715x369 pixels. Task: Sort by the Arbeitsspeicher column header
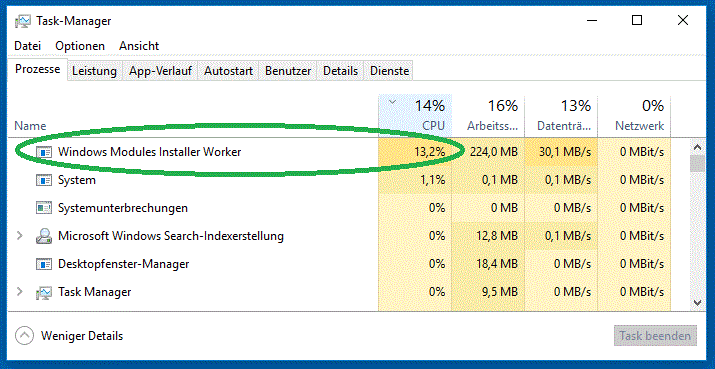(x=488, y=115)
